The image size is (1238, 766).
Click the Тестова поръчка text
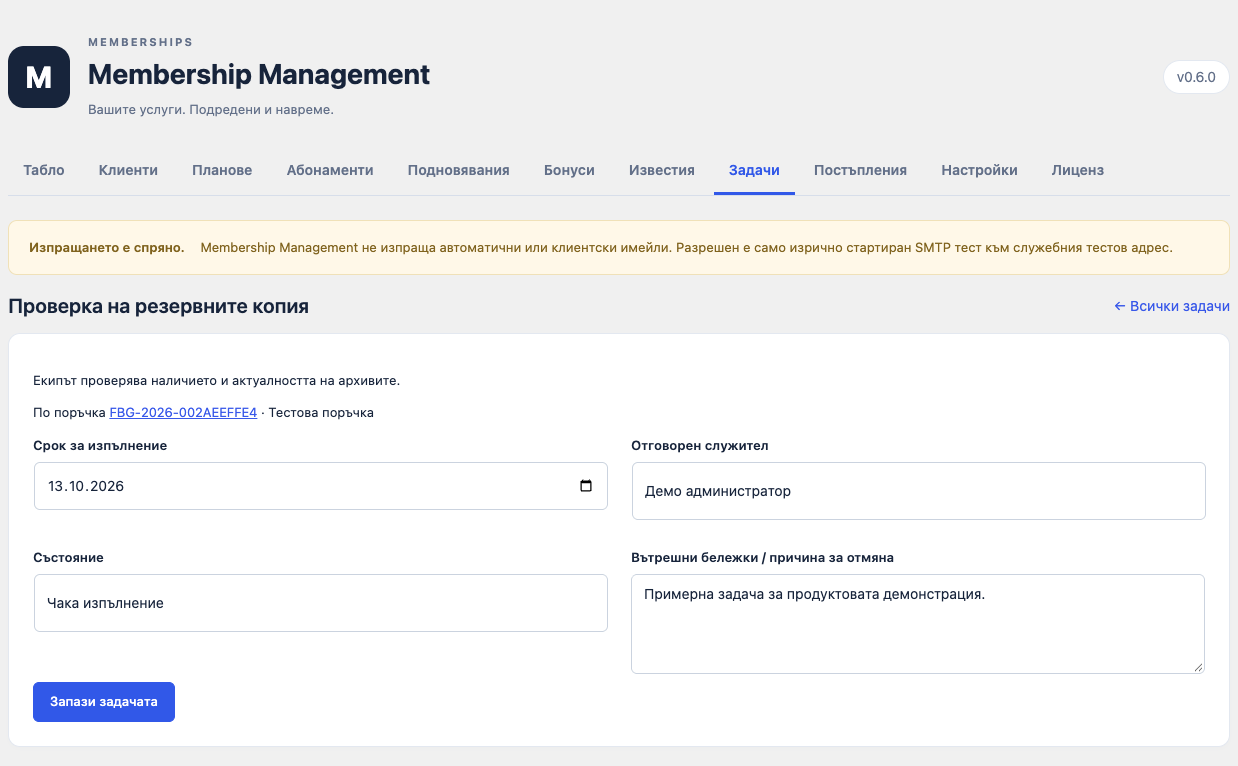pos(321,412)
